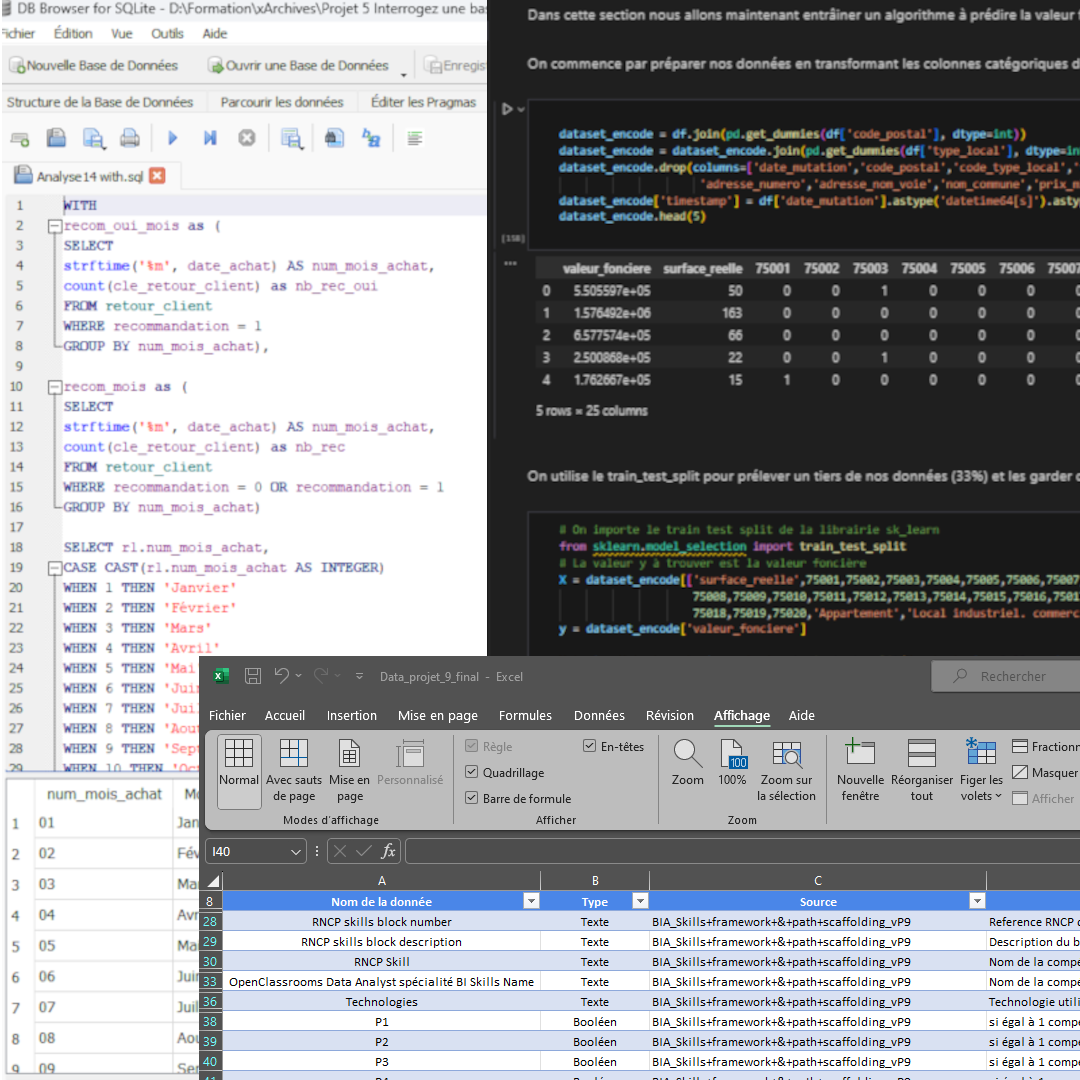Click Nouvelle Base de Données button
The width and height of the screenshot is (1080, 1080).
pos(93,66)
